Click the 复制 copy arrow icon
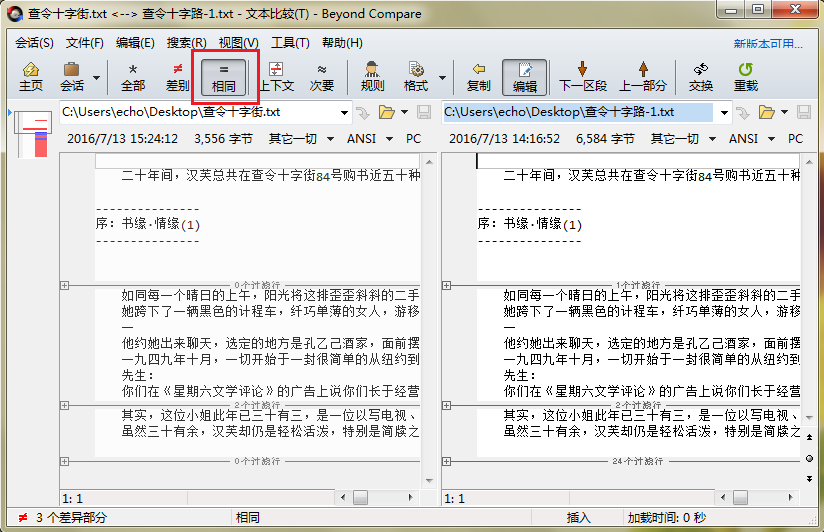The height and width of the screenshot is (532, 824). click(x=479, y=77)
